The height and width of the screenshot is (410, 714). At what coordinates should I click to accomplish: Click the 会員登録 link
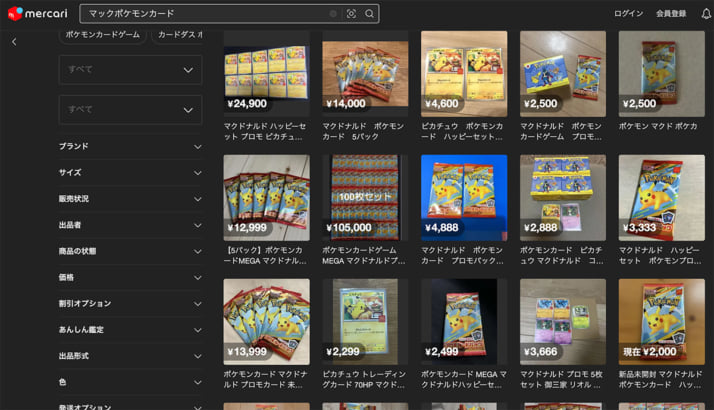coord(671,14)
